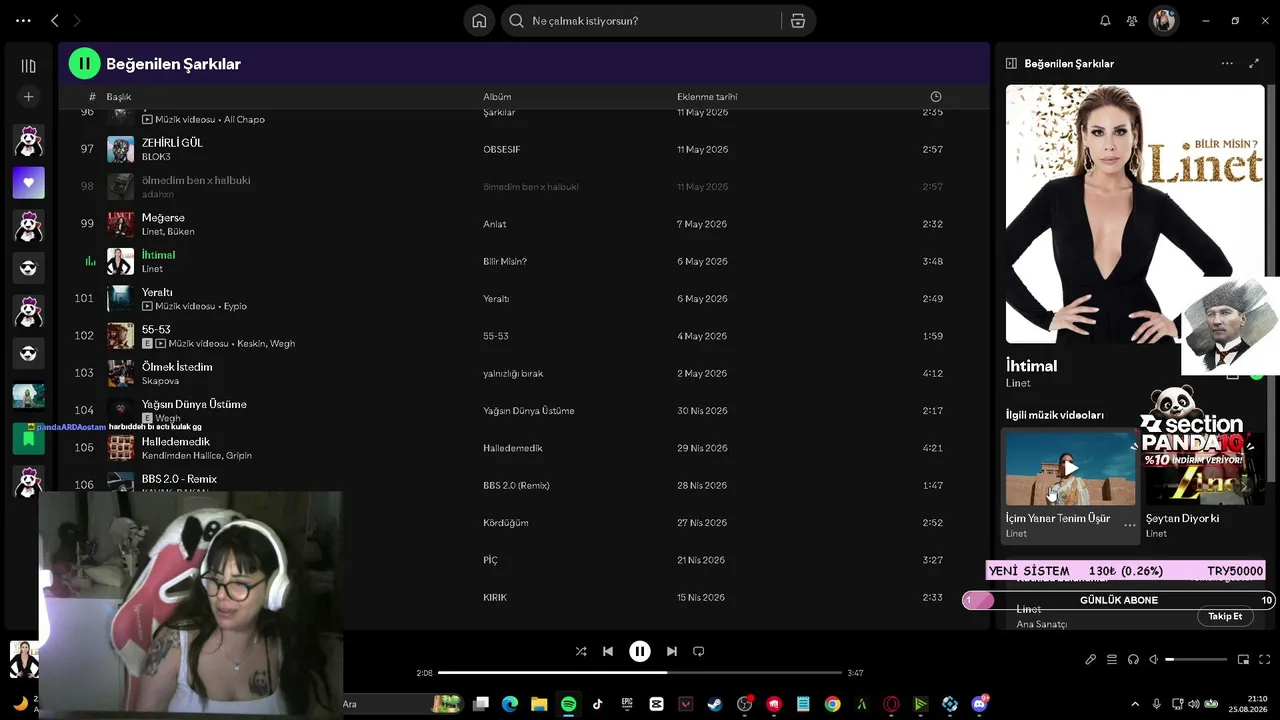Launch Steam from the taskbar
The image size is (1280, 720).
tap(714, 704)
